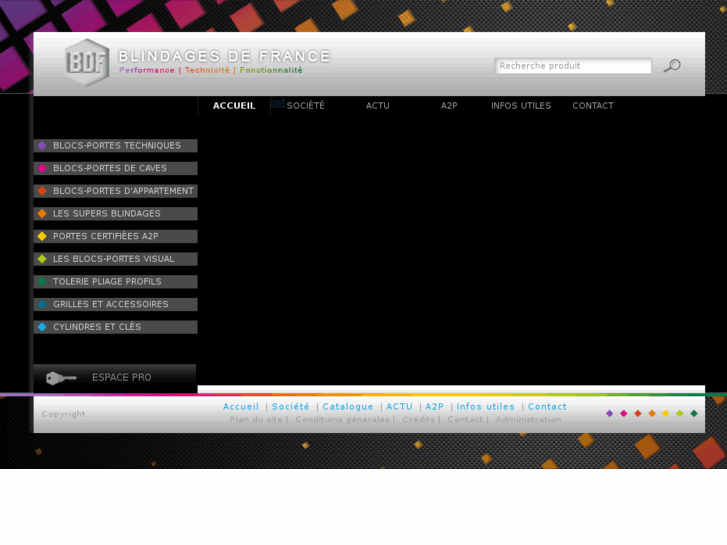This screenshot has height=545, width=727.
Task: Click the yellow diamond beside Portes Certifiées A2P
Action: click(42, 237)
